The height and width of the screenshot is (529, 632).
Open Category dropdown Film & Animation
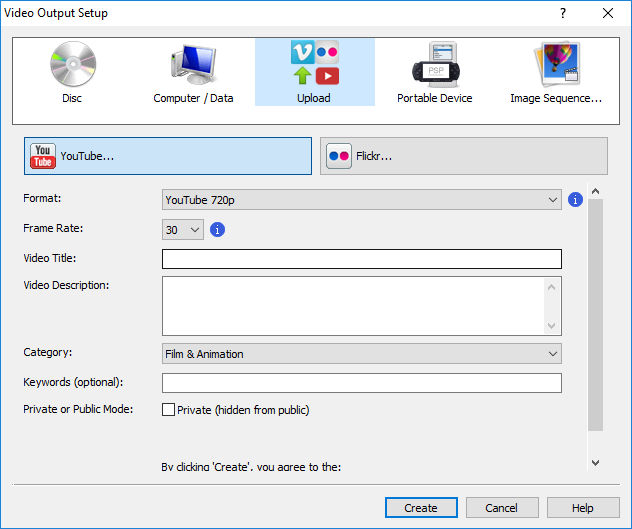361,354
